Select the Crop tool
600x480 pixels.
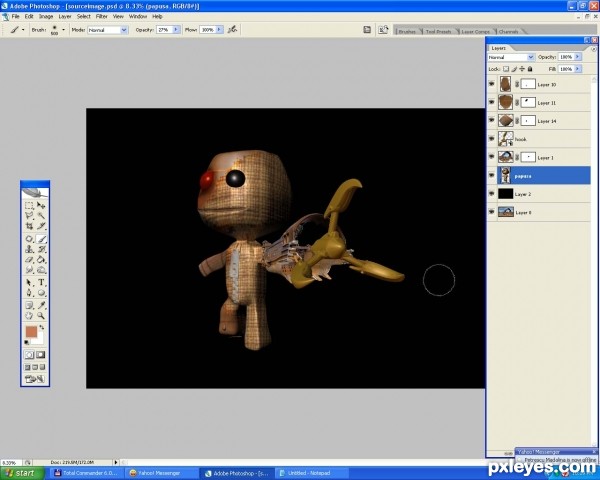(29, 226)
